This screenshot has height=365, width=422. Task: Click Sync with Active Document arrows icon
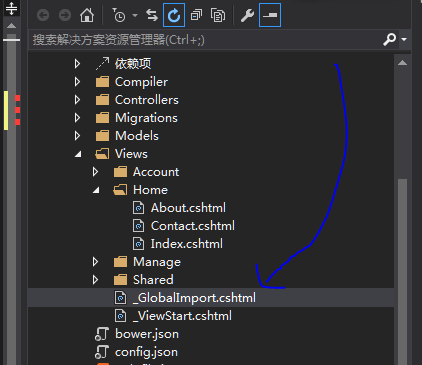pyautogui.click(x=152, y=15)
